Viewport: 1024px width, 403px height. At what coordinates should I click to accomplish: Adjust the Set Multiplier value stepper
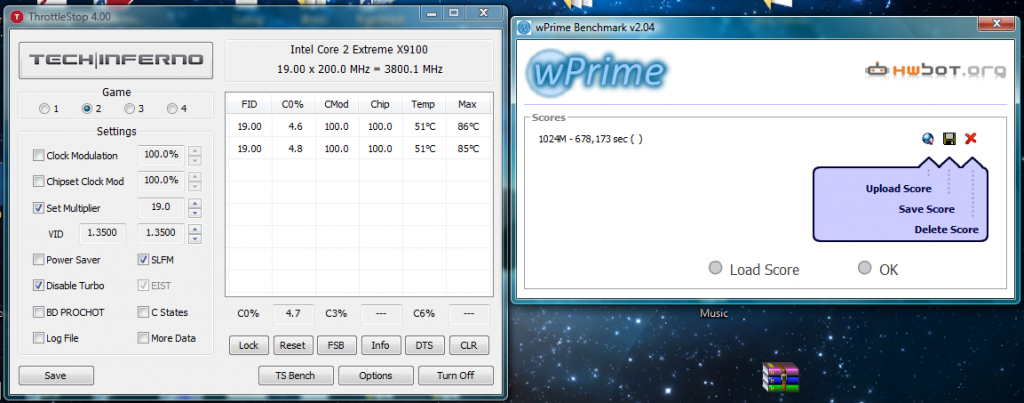tap(195, 208)
